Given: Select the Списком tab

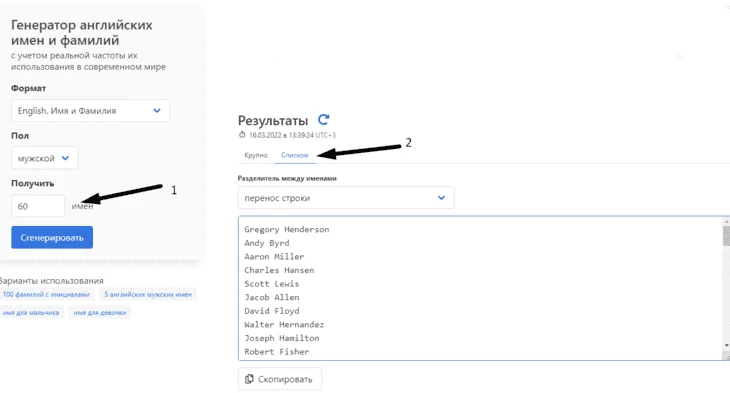Looking at the screenshot, I should pos(295,155).
